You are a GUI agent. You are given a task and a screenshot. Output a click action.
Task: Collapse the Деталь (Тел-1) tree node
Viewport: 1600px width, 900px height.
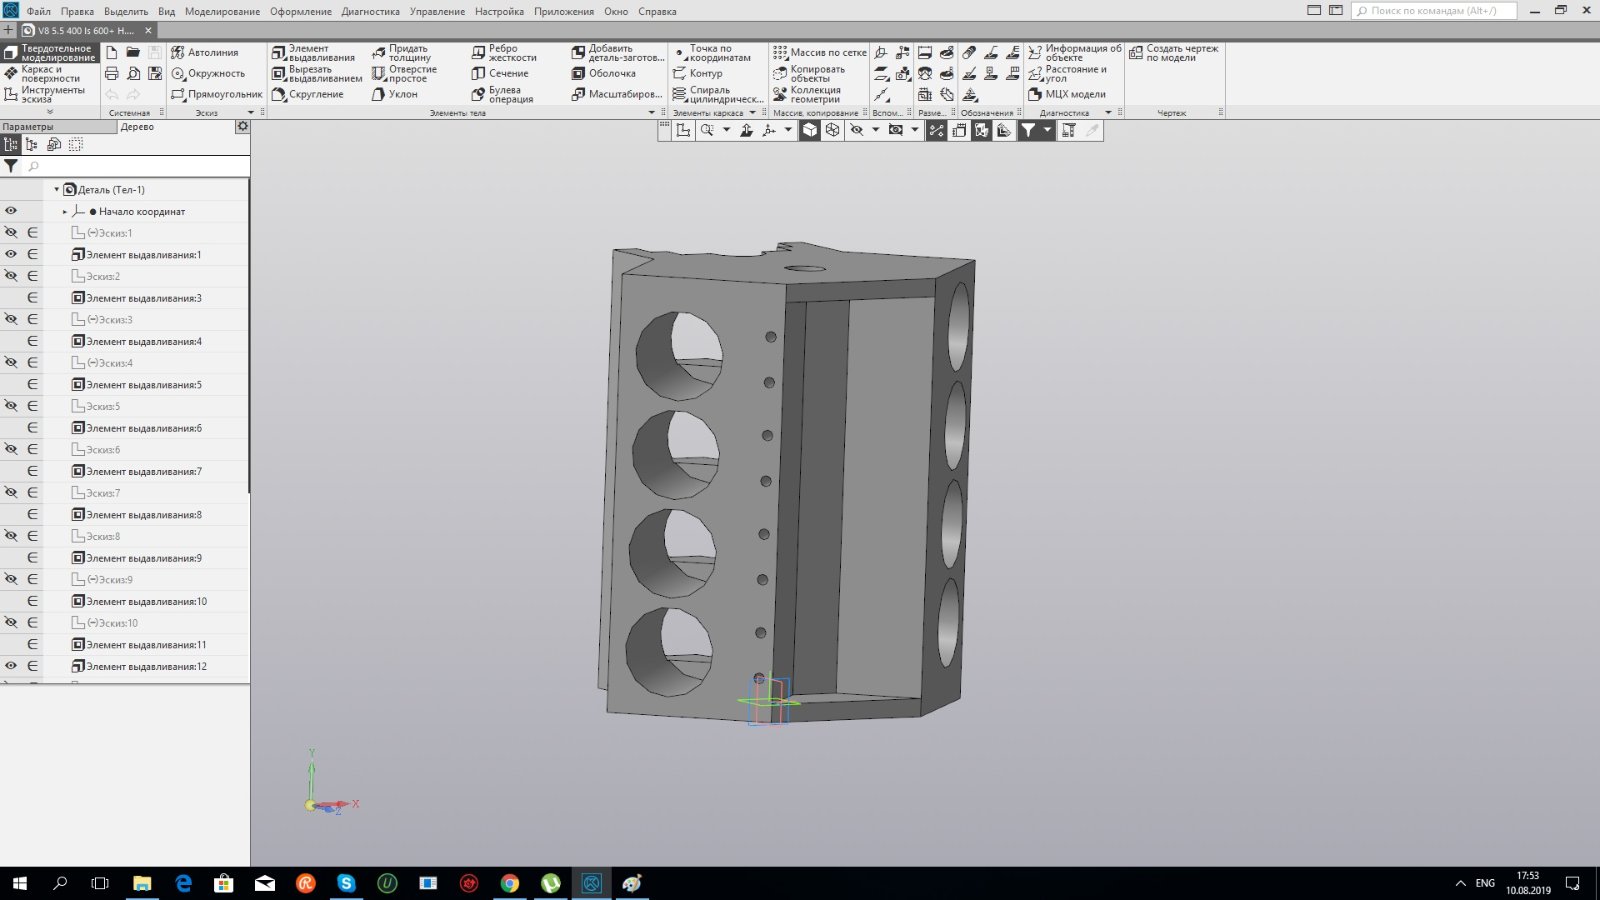[56, 189]
